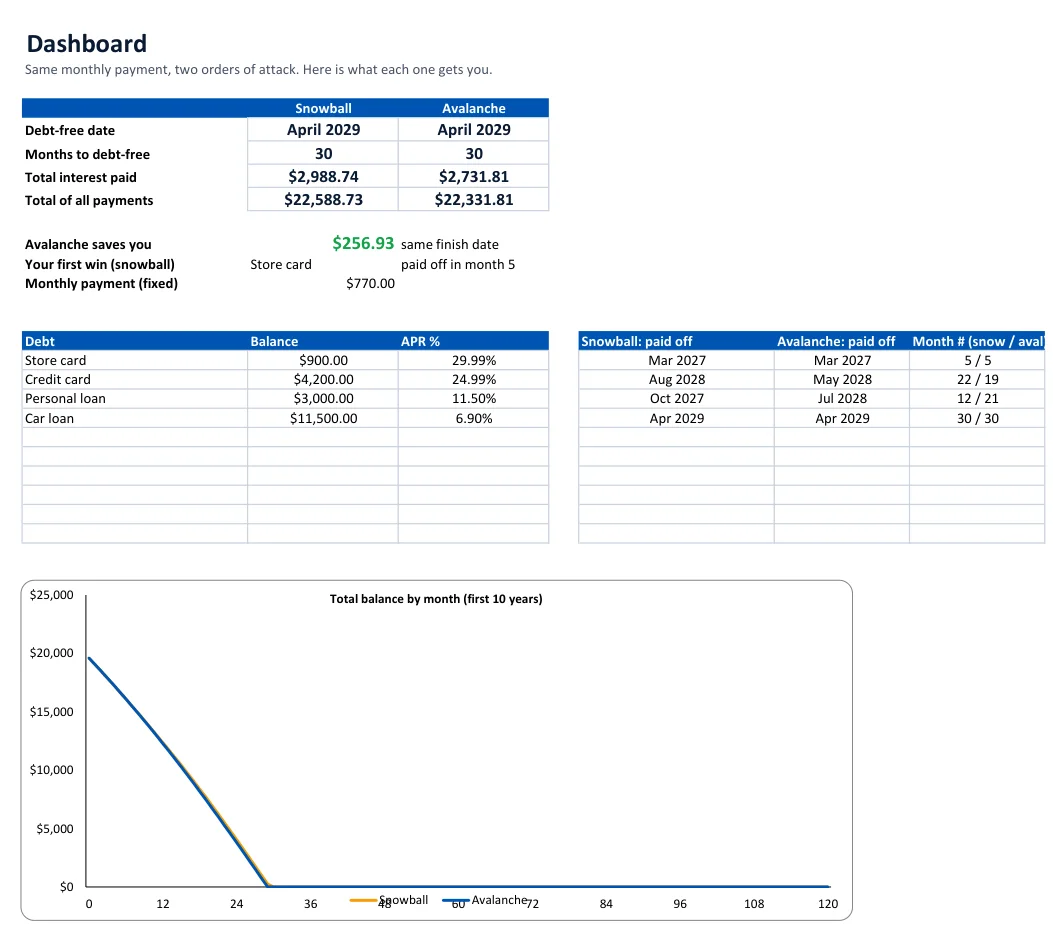
Task: Select April 2029 under the Snowball column
Action: point(323,130)
